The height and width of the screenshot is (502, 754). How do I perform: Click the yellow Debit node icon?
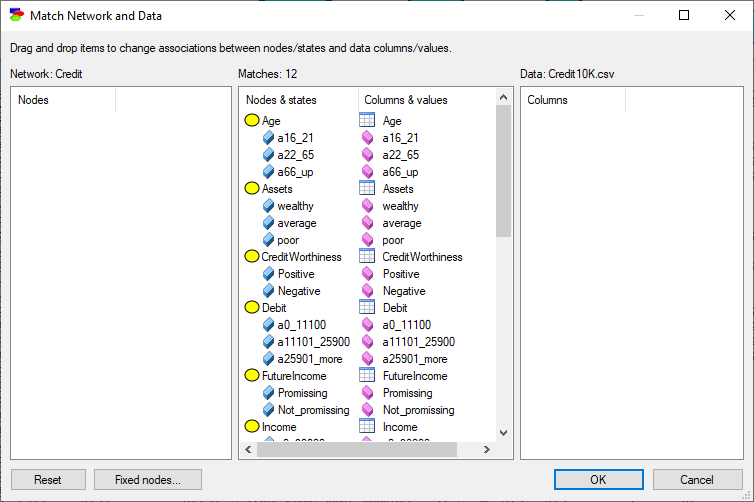[x=251, y=307]
